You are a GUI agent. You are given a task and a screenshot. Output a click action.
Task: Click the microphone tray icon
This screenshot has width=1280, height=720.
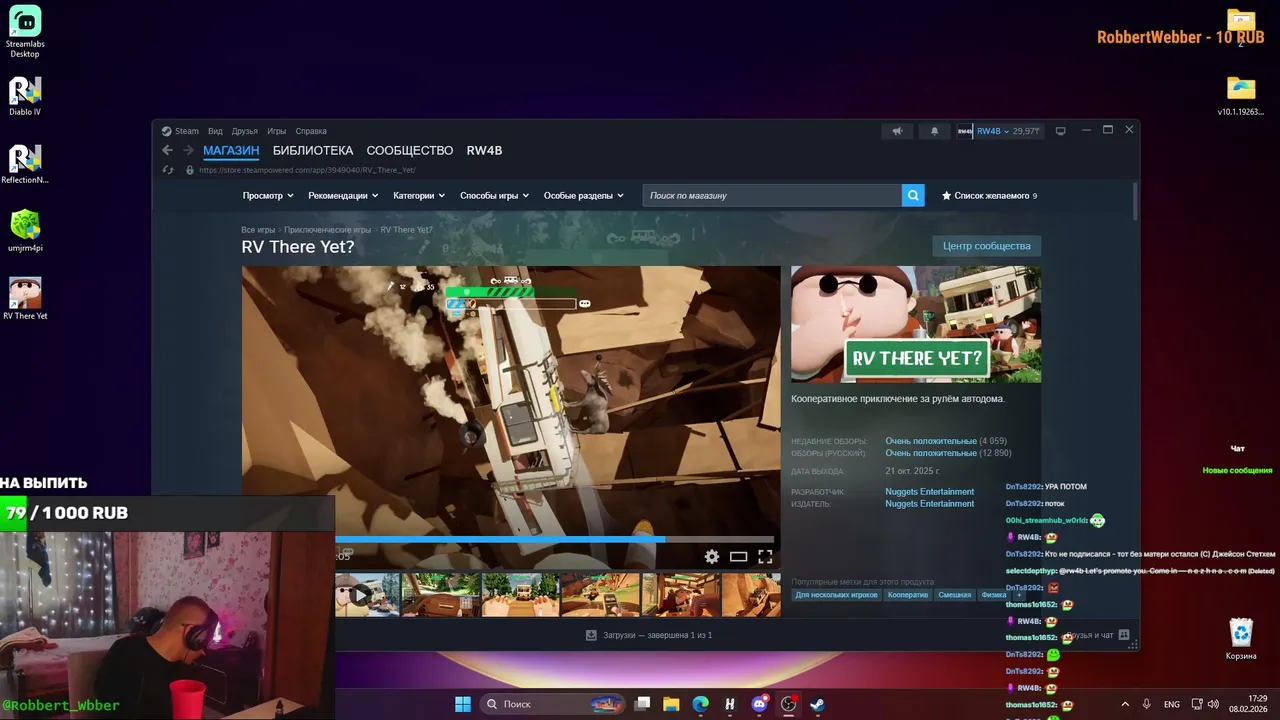(x=1147, y=704)
